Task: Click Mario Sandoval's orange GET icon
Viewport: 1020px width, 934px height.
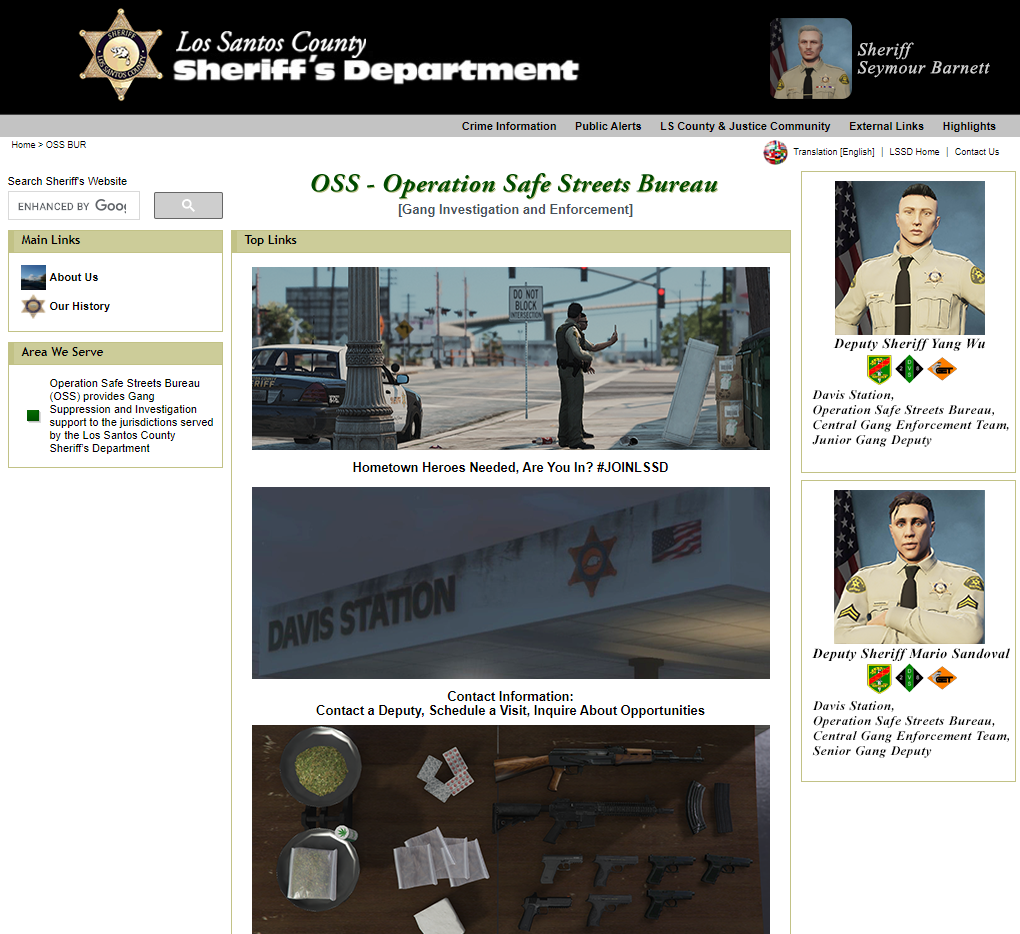Action: (943, 679)
